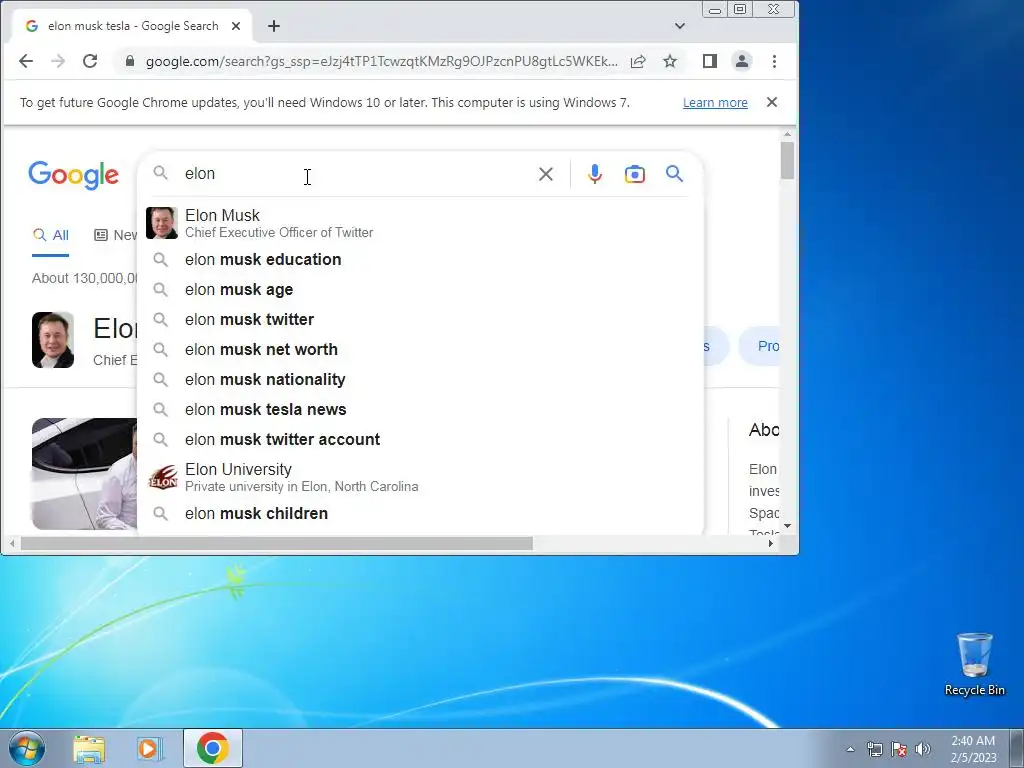1024x768 pixels.
Task: Click the vertical scrollbar thumb
Action: coord(788,160)
